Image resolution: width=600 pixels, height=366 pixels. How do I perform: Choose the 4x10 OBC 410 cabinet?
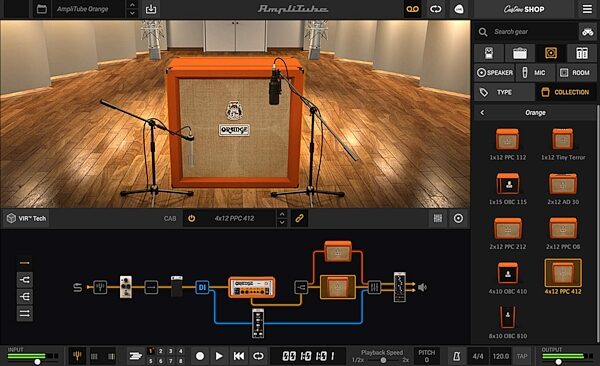click(x=507, y=278)
